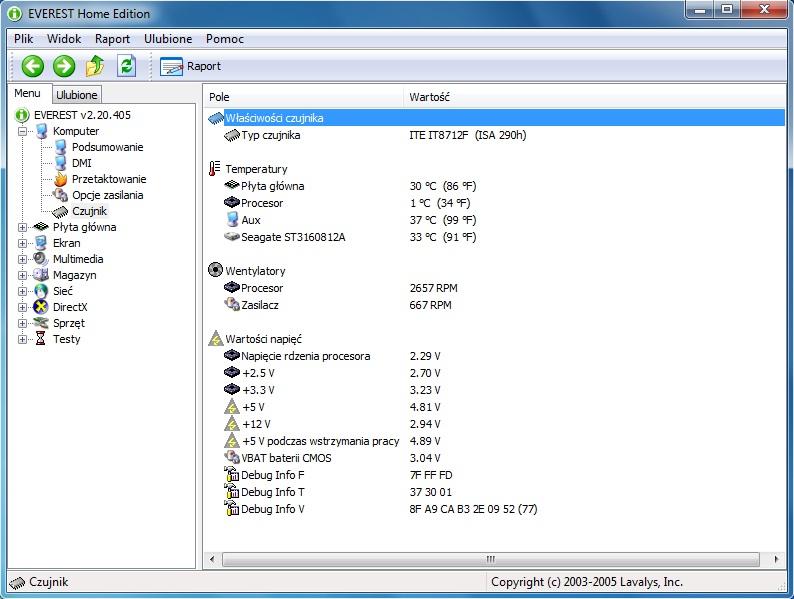
Task: Click the DMI icon in tree
Action: click(61, 163)
